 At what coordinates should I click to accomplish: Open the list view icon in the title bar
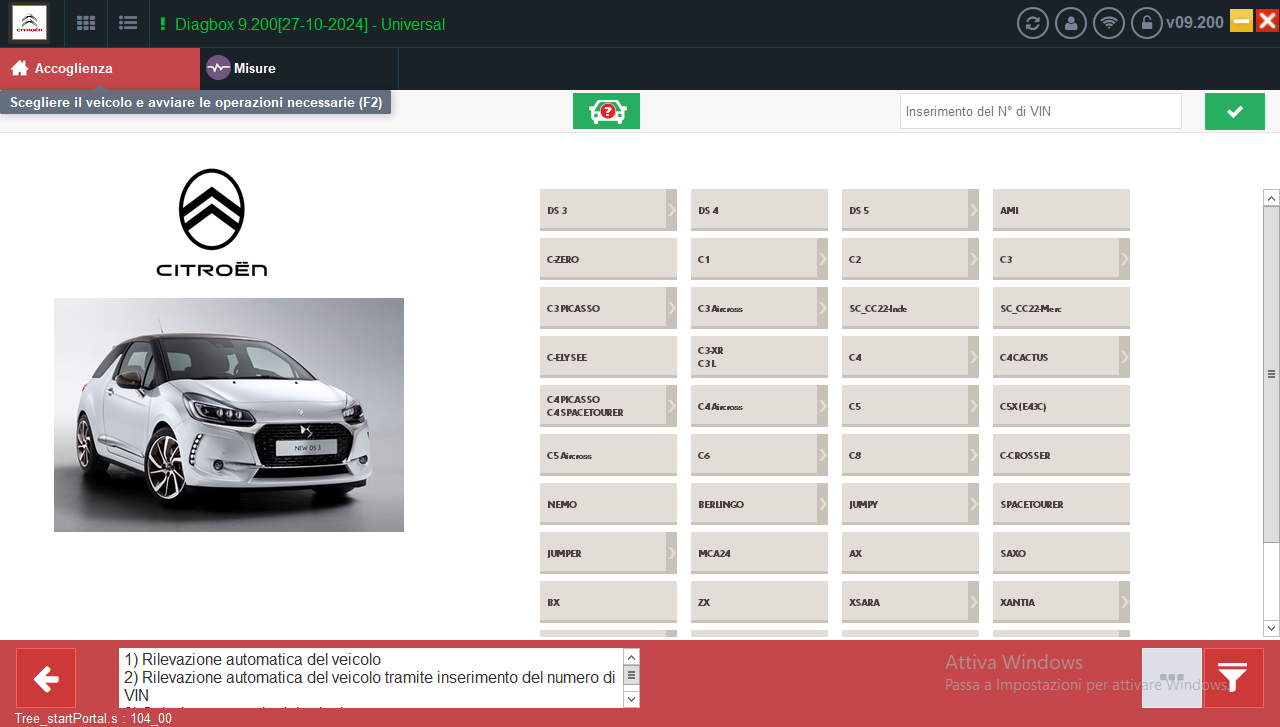128,23
